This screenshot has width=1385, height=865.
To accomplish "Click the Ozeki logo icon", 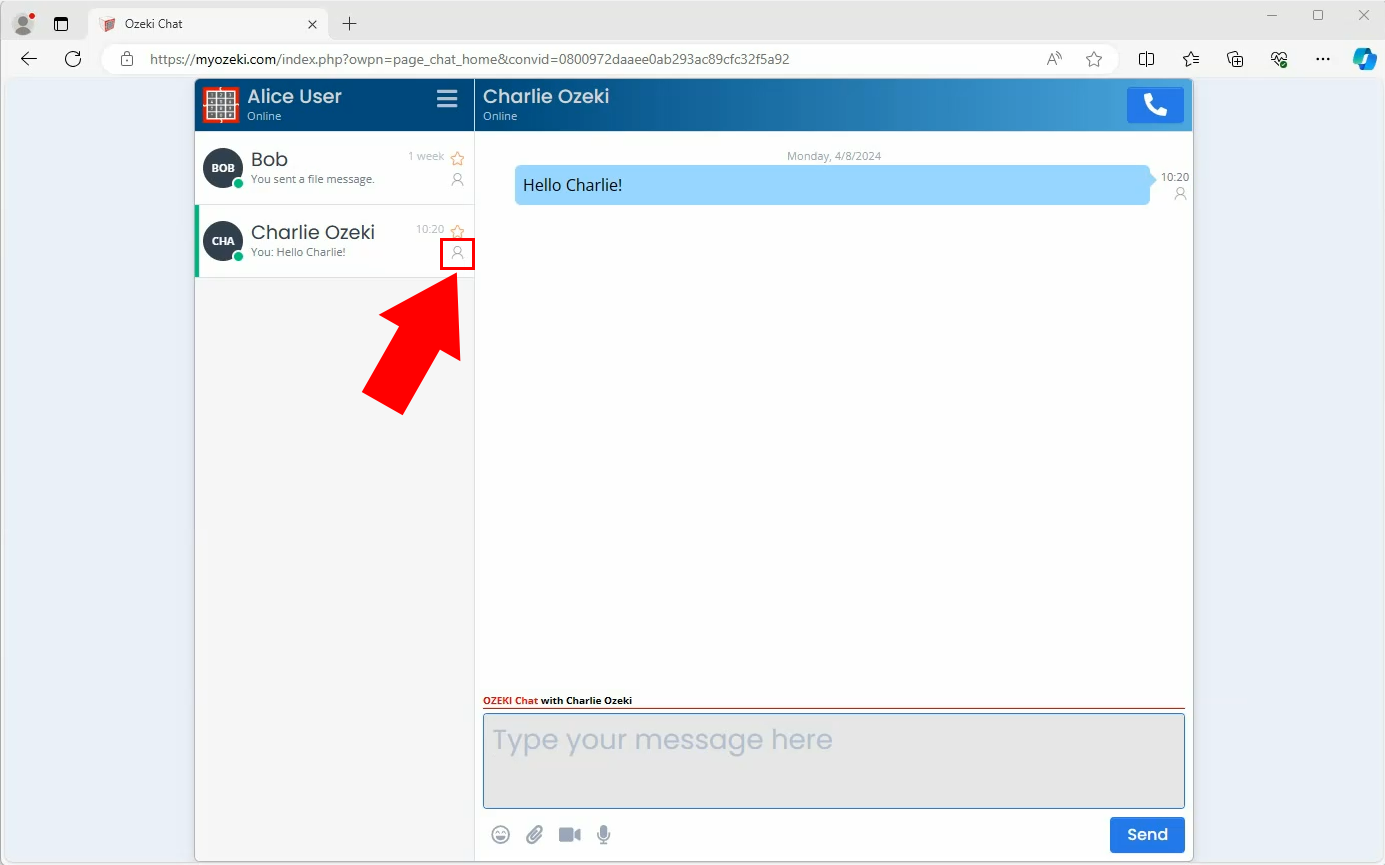I will click(221, 105).
